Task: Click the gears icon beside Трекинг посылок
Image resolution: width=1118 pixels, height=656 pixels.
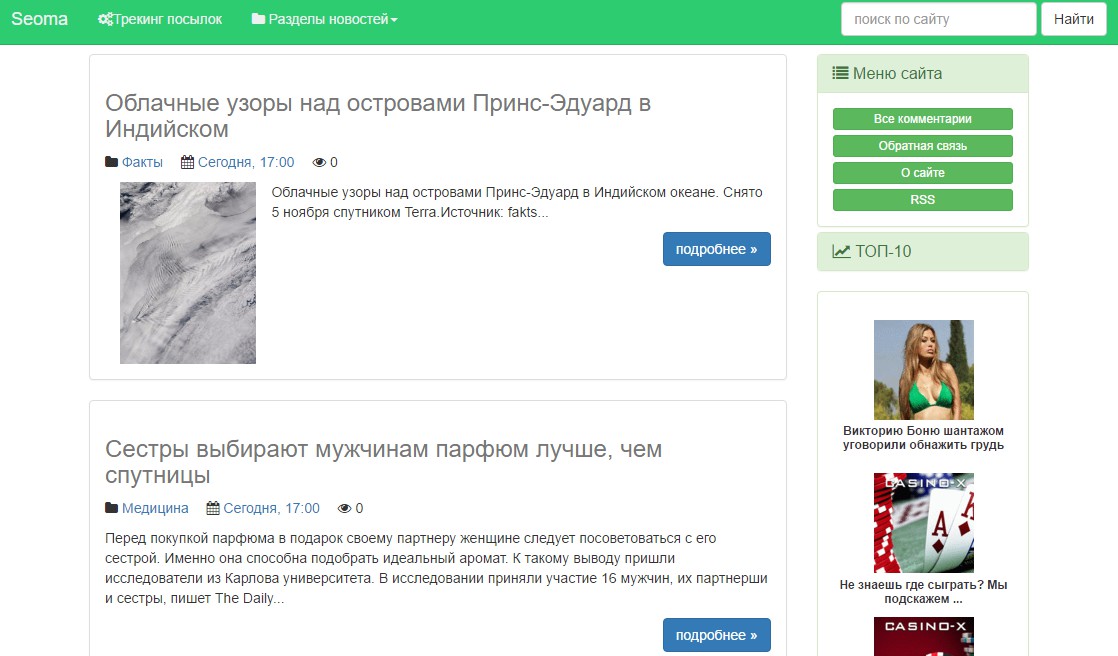Action: [x=106, y=19]
